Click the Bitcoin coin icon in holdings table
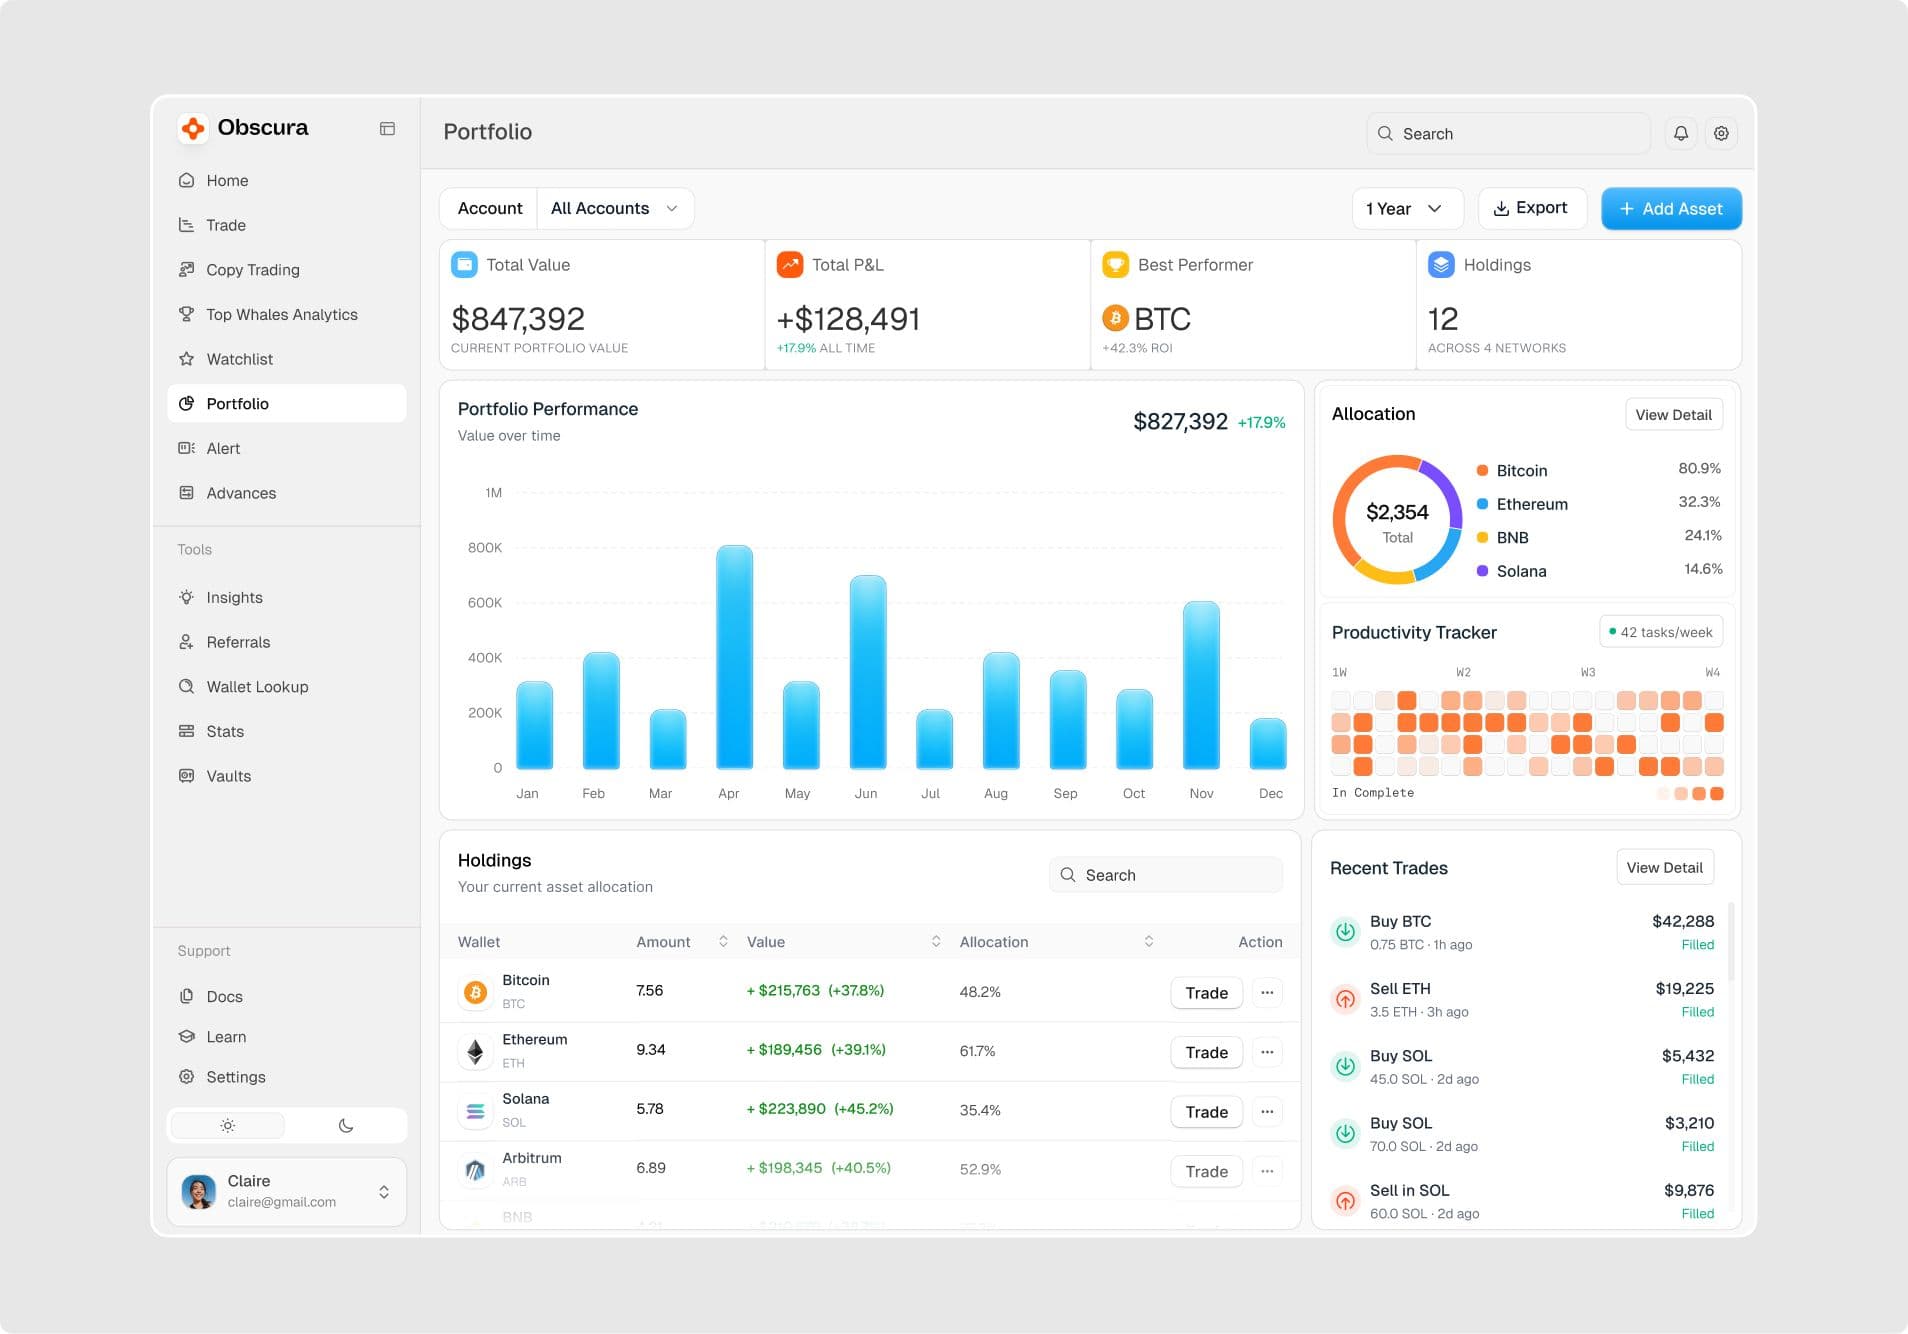The image size is (1908, 1334). click(475, 992)
